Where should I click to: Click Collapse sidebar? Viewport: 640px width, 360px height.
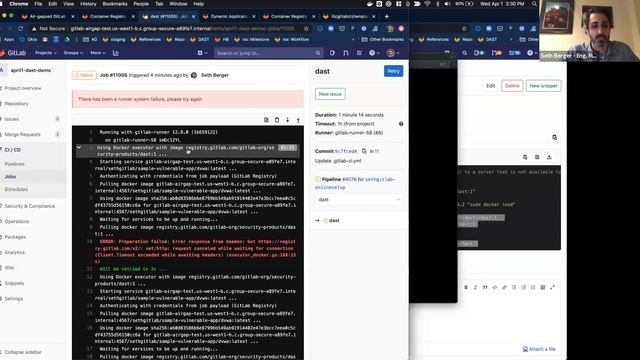tap(23, 352)
